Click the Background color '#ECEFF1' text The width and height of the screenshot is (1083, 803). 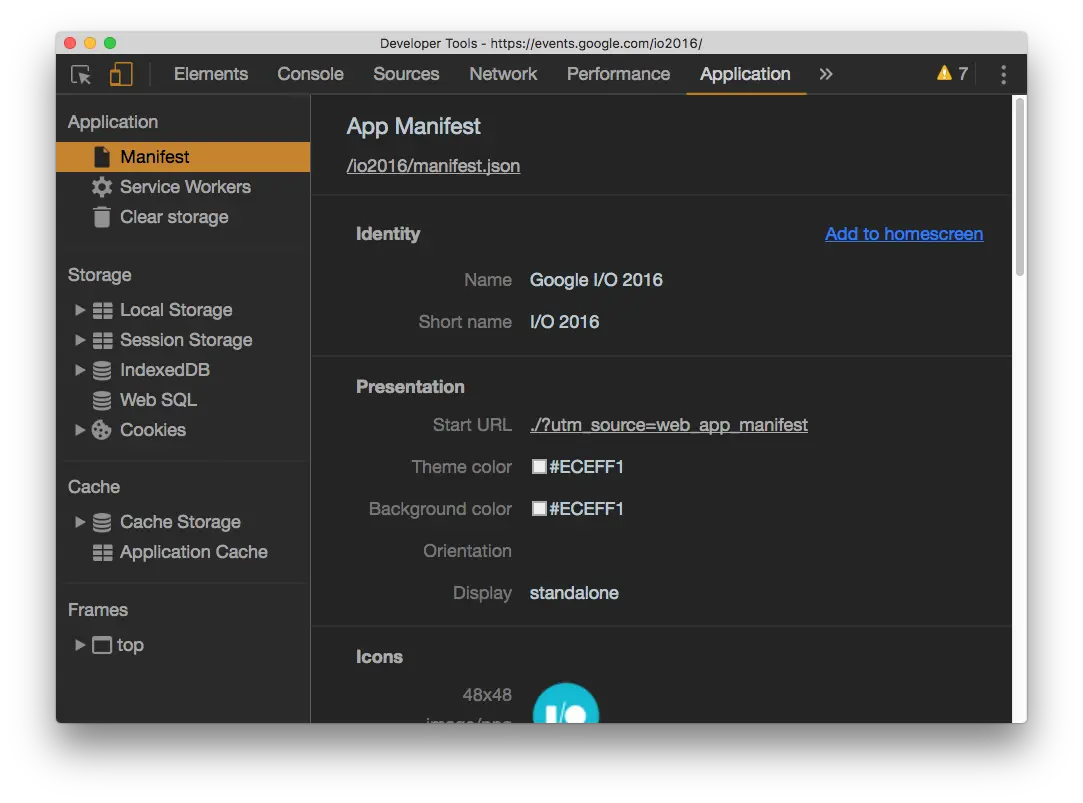point(586,509)
